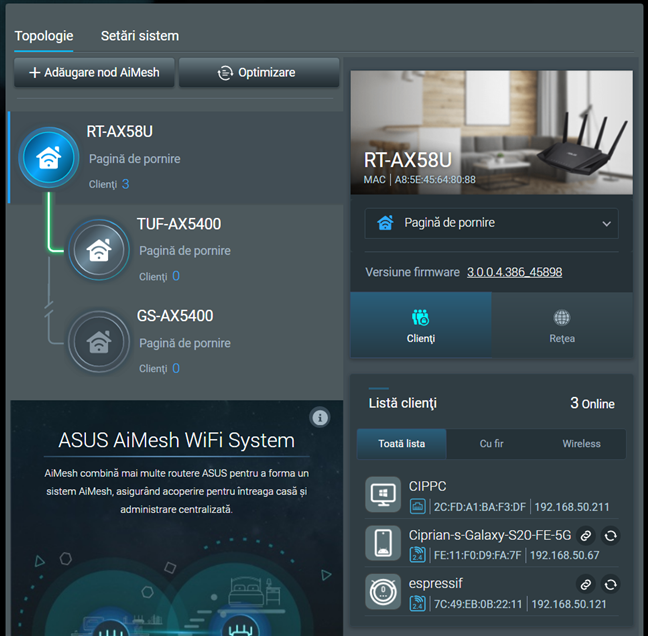Viewport: 648px width, 636px height.
Task: Click the espressif device icon
Action: pos(383,591)
